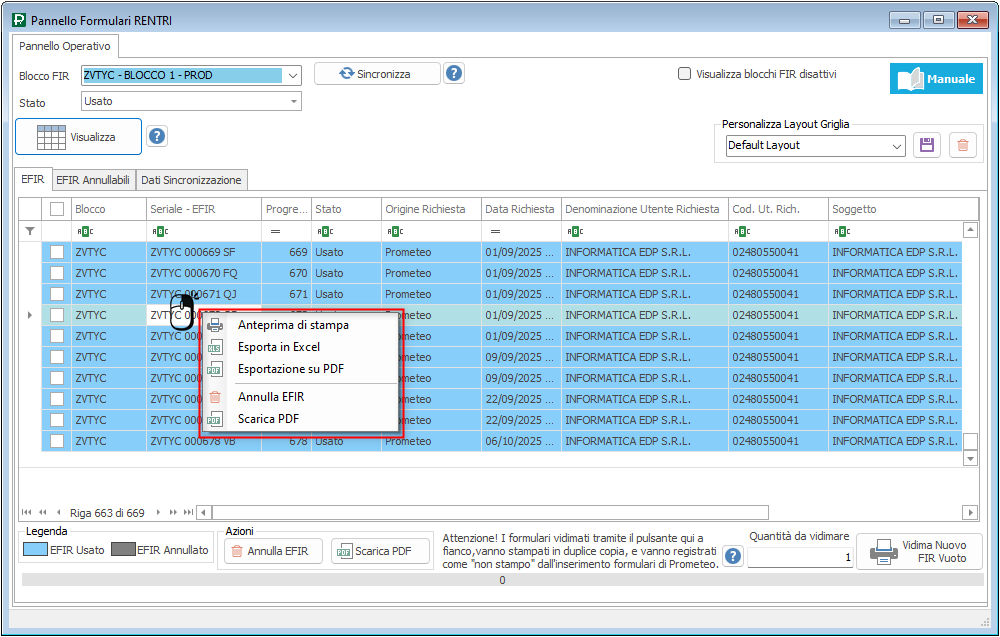Expand the Blocco FIR dropdown
Viewport: 1000px width, 637px height.
292,75
